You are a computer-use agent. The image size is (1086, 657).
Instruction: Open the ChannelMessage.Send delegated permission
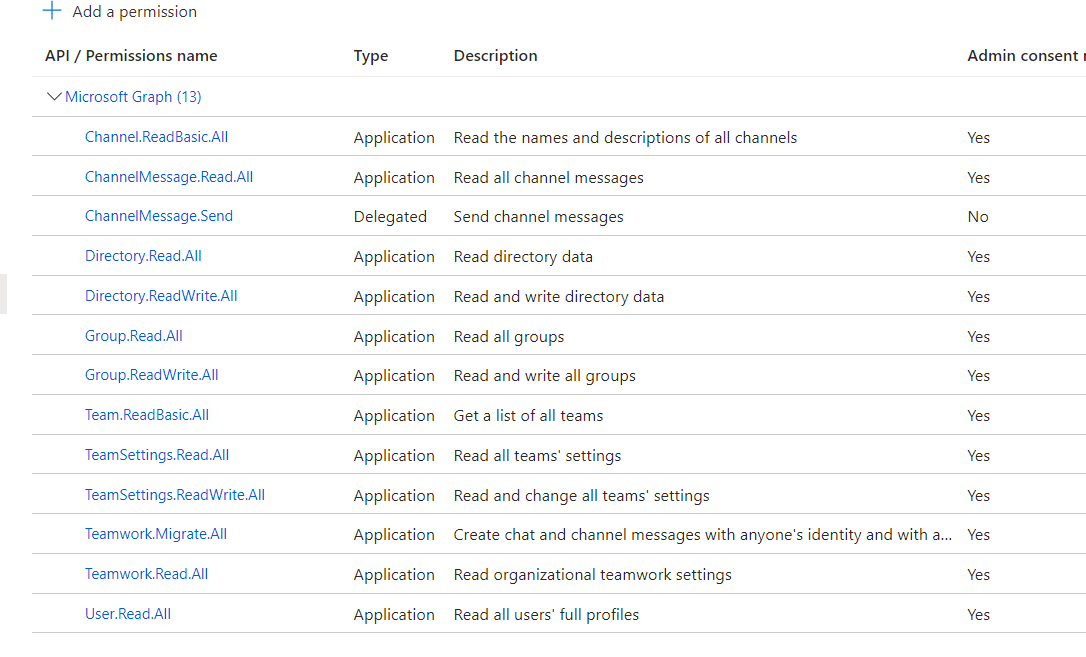[158, 215]
